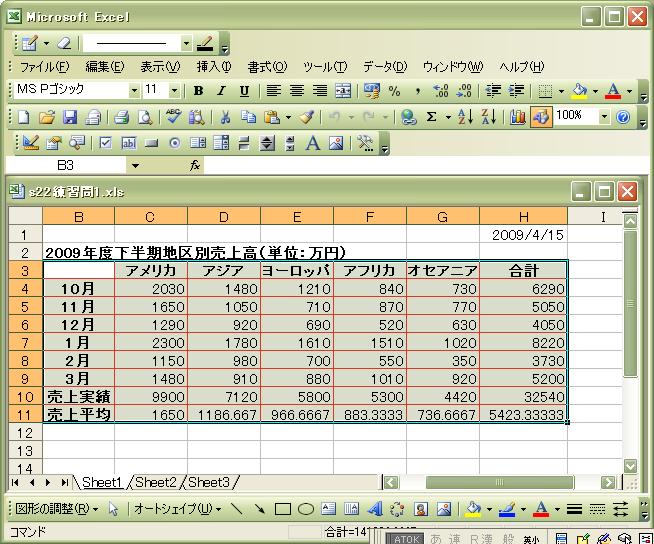
Task: Open the Chart Wizard
Action: point(518,117)
